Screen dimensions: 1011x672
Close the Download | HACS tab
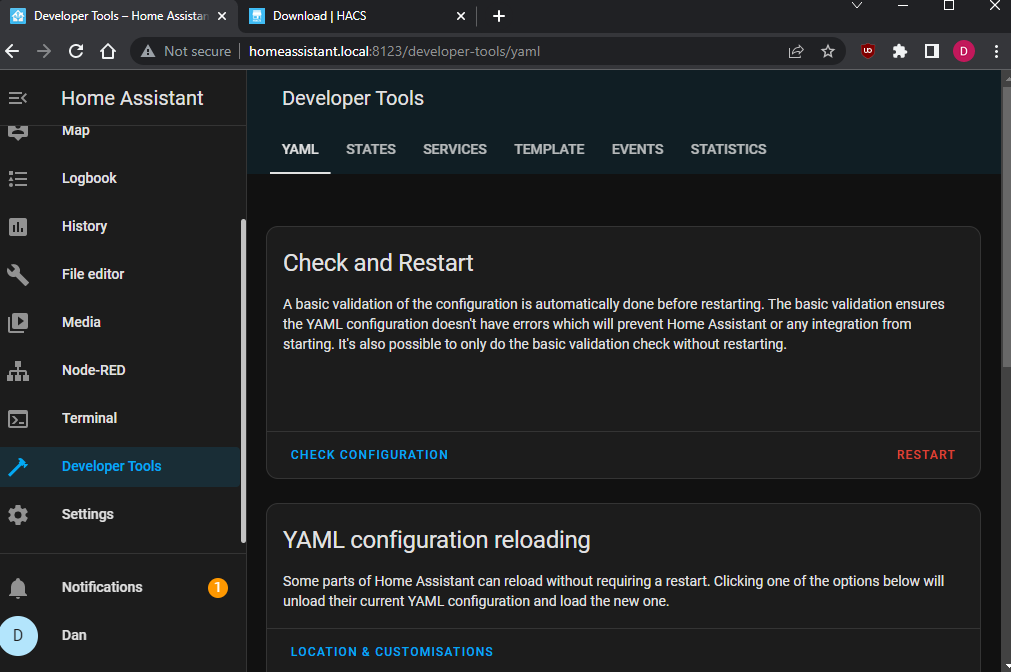(x=461, y=16)
